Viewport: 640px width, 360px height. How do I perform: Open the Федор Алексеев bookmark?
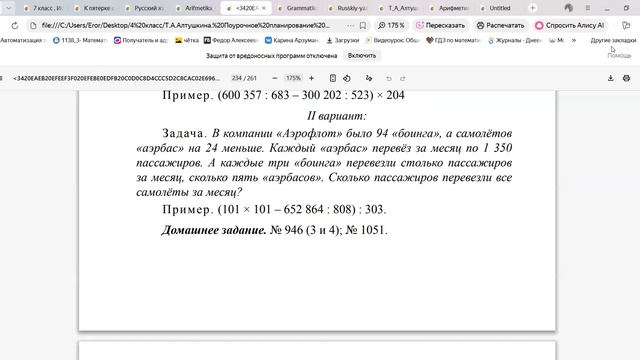pos(231,40)
